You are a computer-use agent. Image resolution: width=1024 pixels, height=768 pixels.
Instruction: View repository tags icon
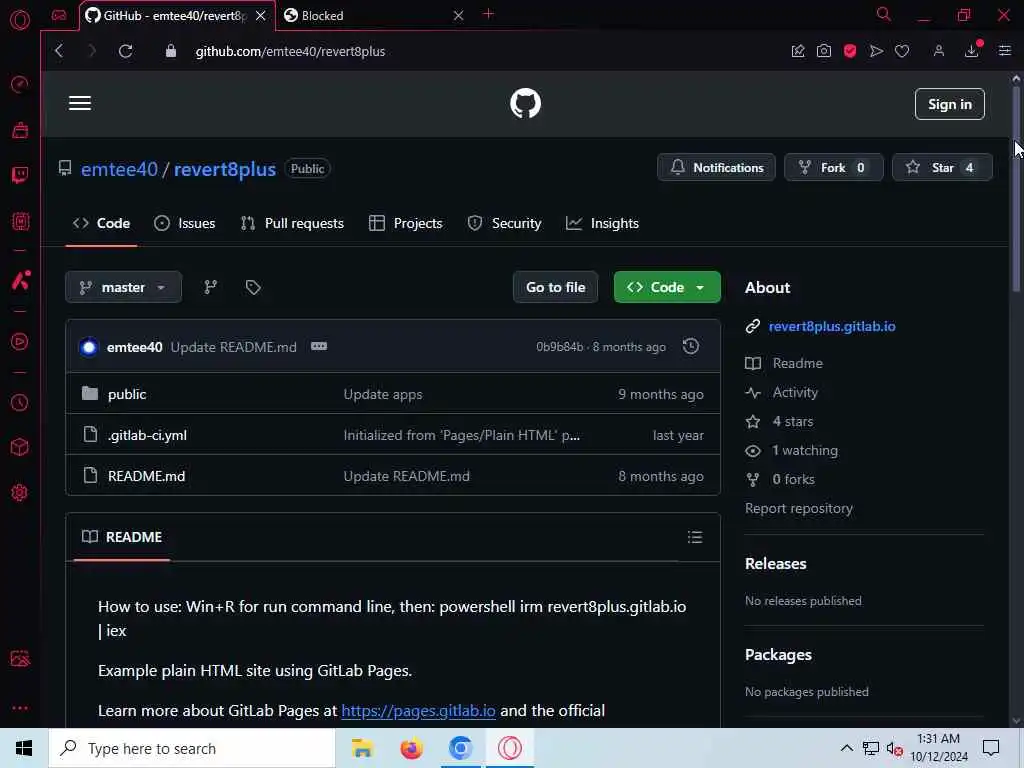pyautogui.click(x=253, y=287)
